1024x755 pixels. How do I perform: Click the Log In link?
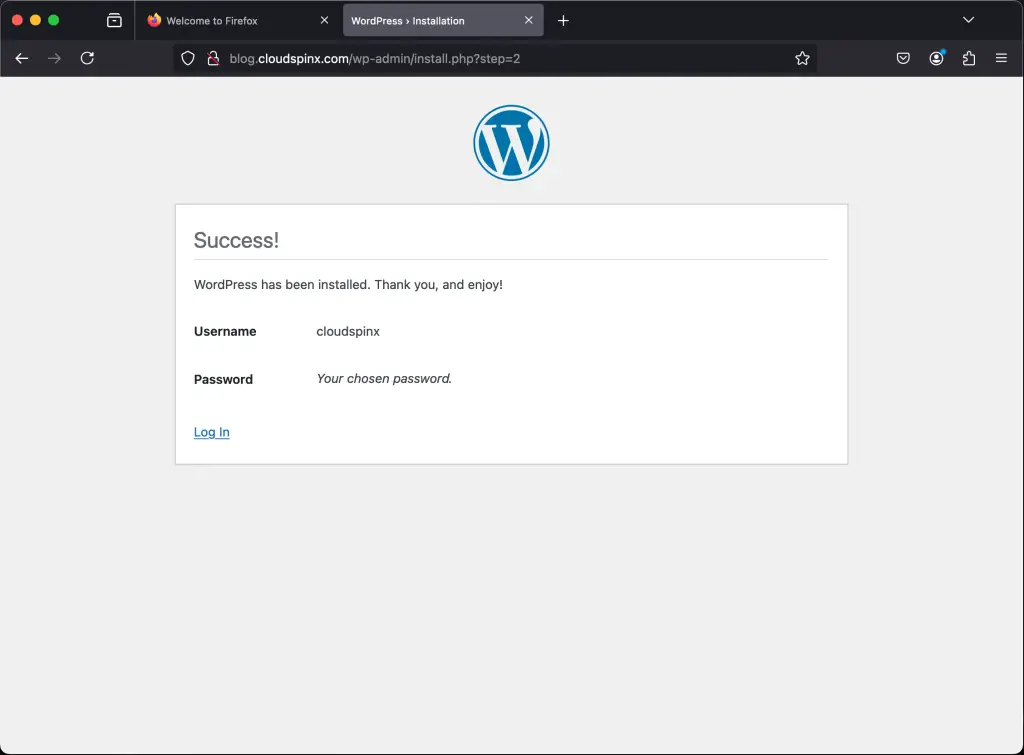point(211,432)
